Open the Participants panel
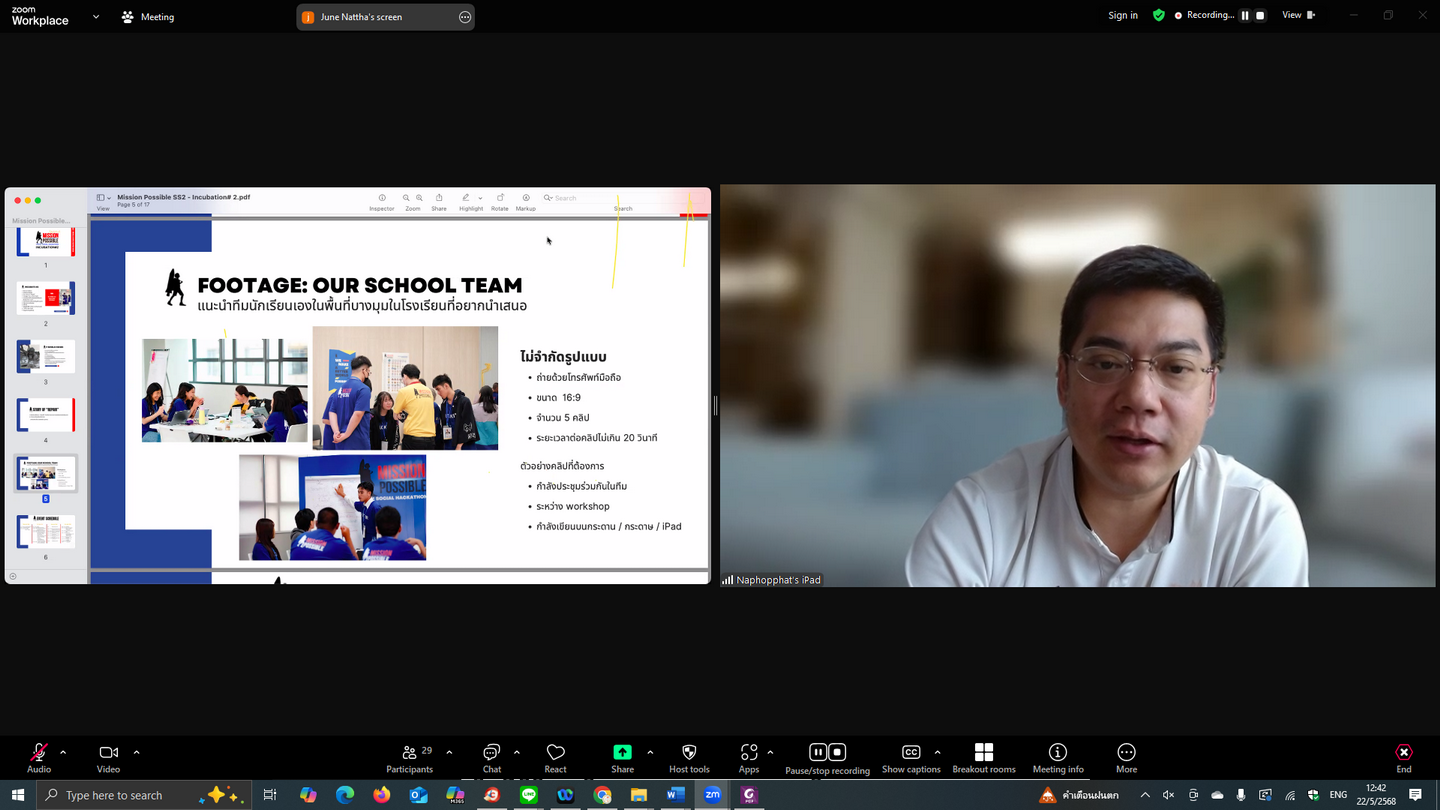Viewport: 1440px width, 810px height. (x=409, y=757)
